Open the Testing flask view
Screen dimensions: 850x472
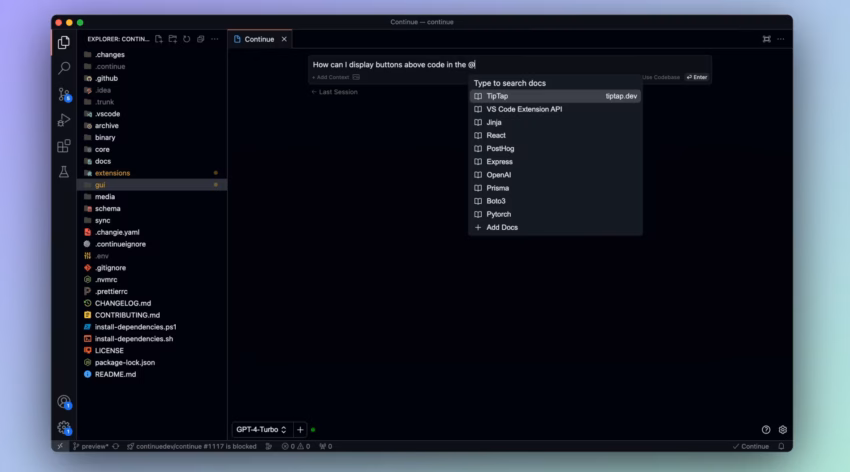pos(64,172)
